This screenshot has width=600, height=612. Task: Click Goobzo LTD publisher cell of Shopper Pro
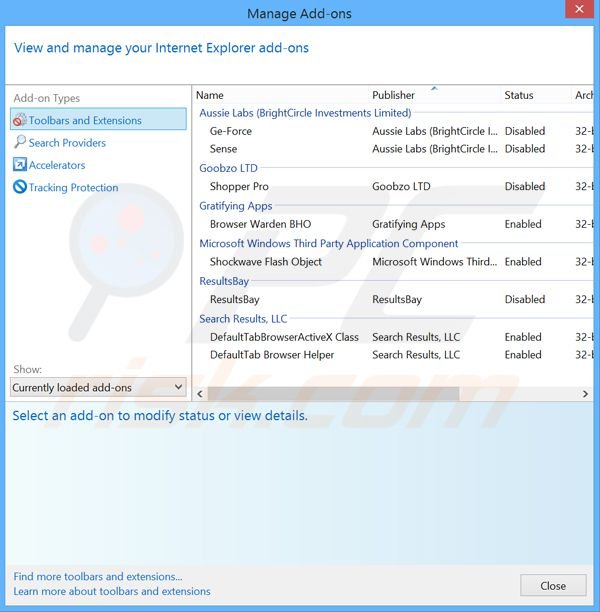tap(401, 186)
